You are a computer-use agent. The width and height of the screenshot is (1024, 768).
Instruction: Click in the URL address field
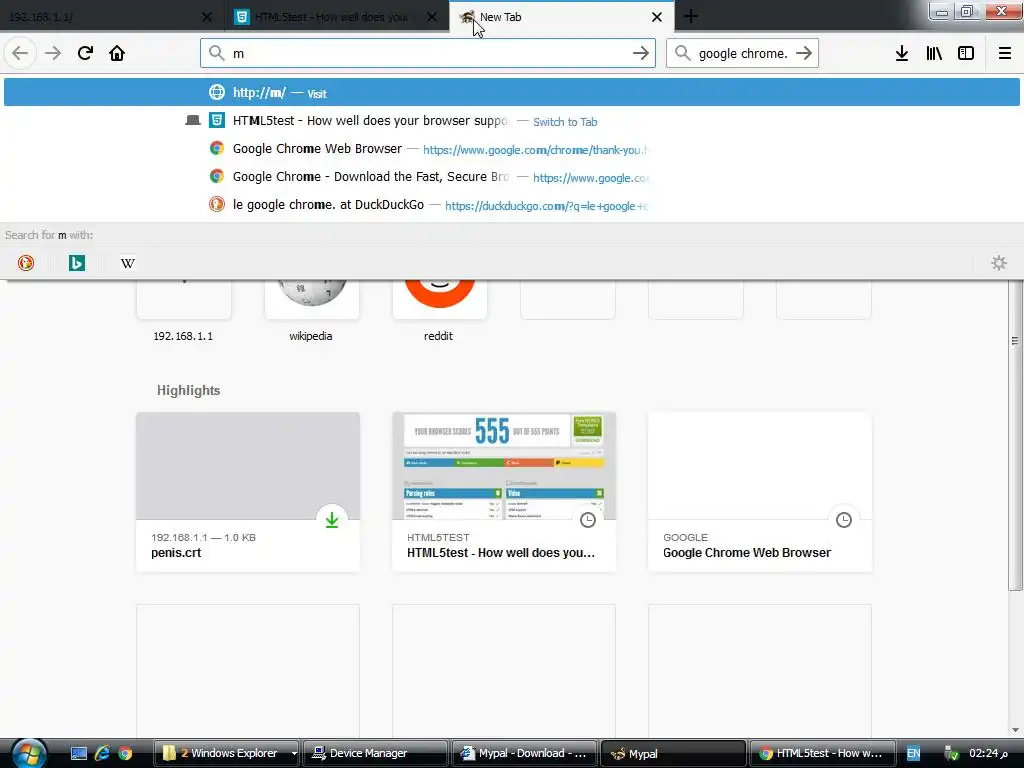point(428,53)
